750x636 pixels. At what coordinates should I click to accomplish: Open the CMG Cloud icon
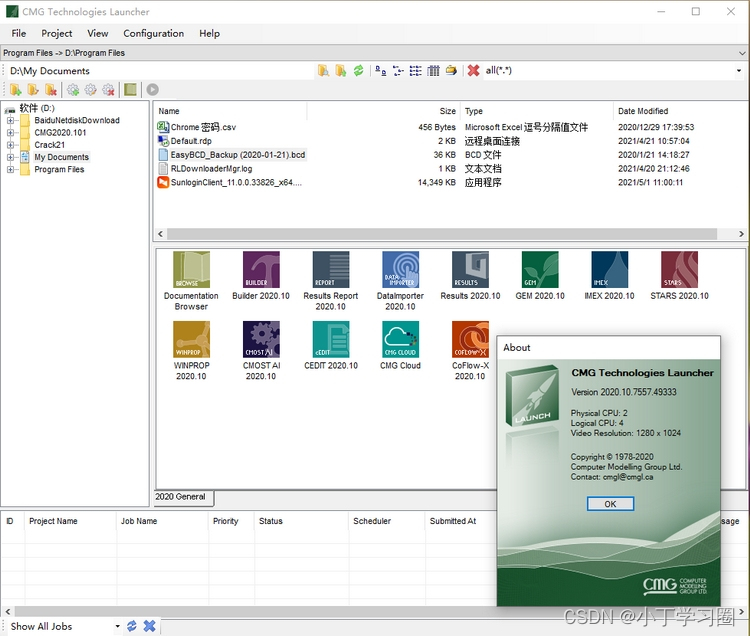tap(401, 340)
